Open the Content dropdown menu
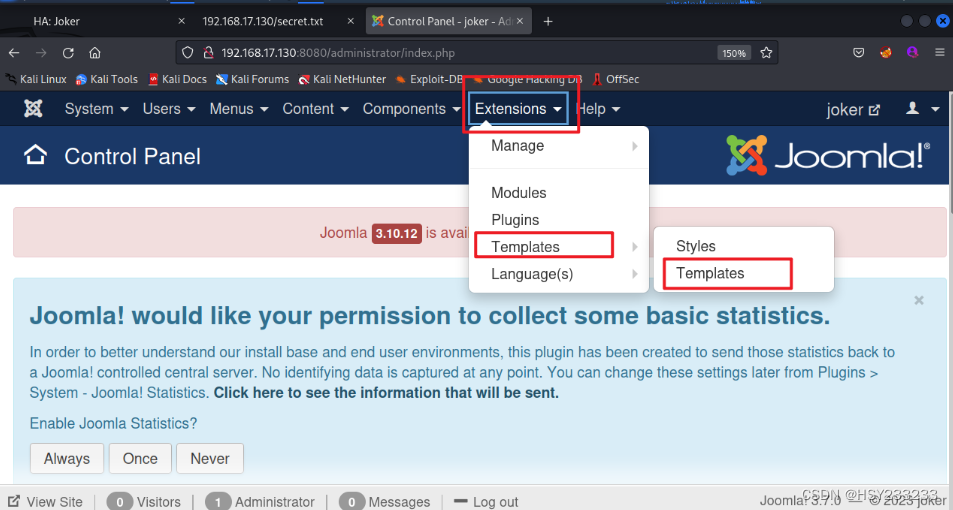Viewport: 953px width, 510px height. (315, 109)
